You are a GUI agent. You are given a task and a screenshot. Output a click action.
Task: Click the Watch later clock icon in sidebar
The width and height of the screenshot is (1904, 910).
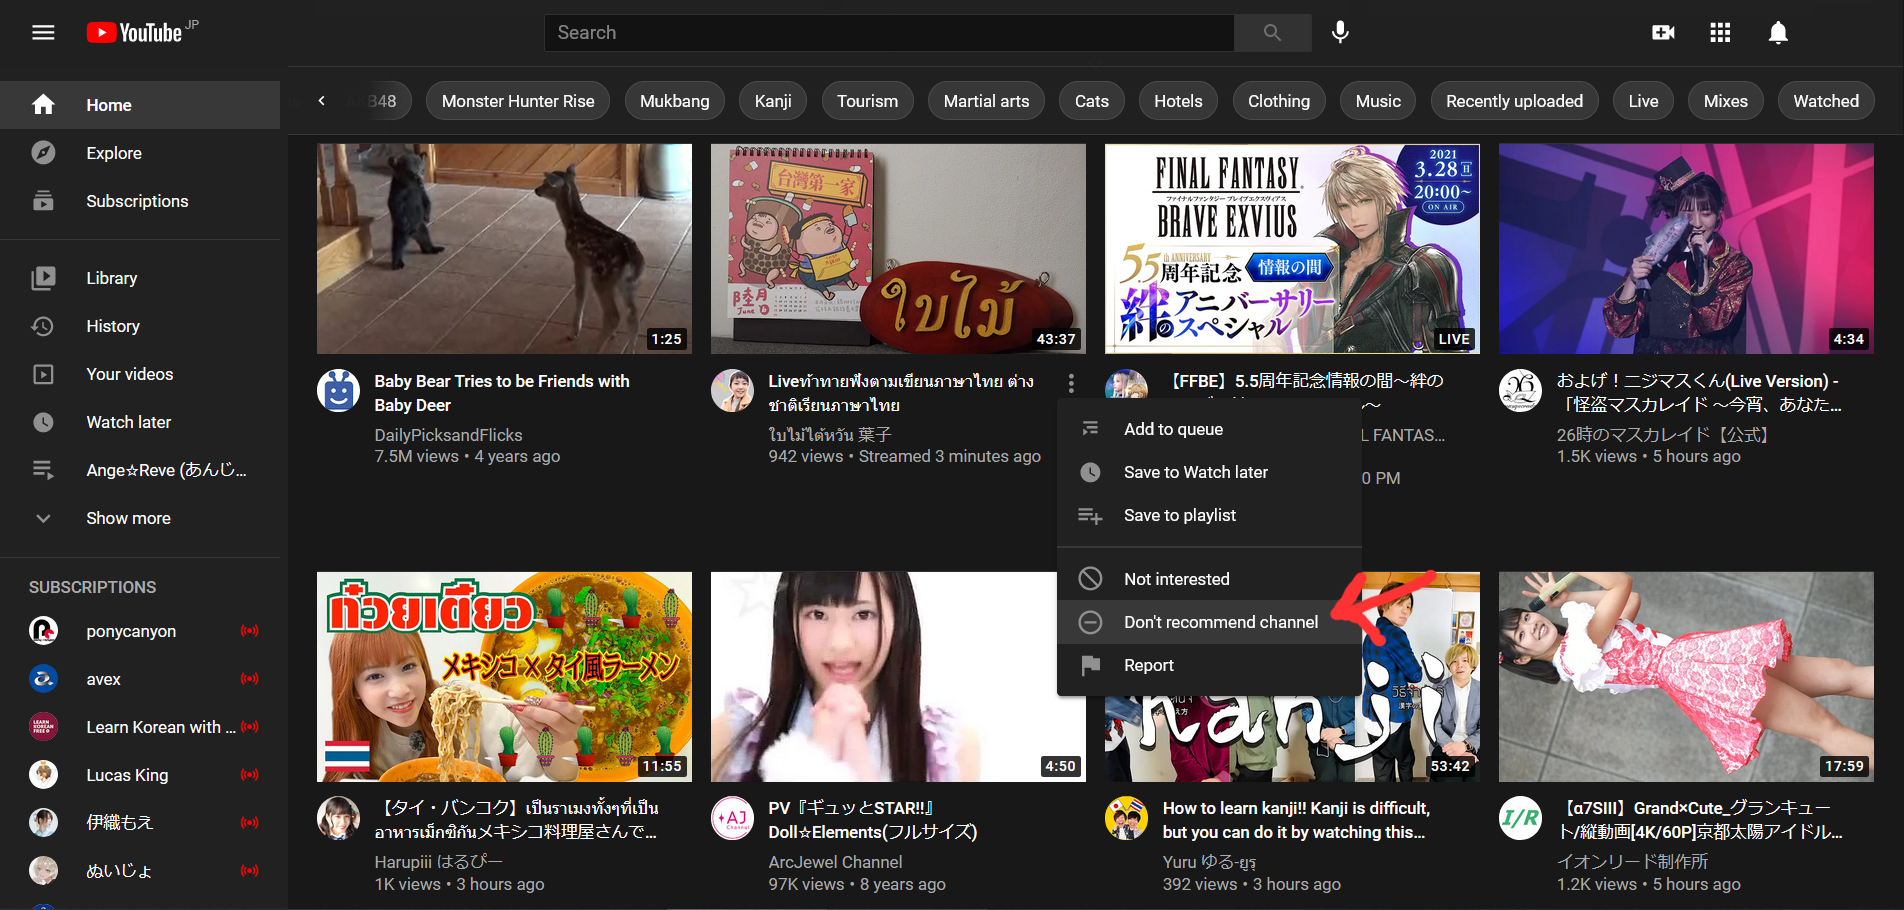pyautogui.click(x=43, y=422)
